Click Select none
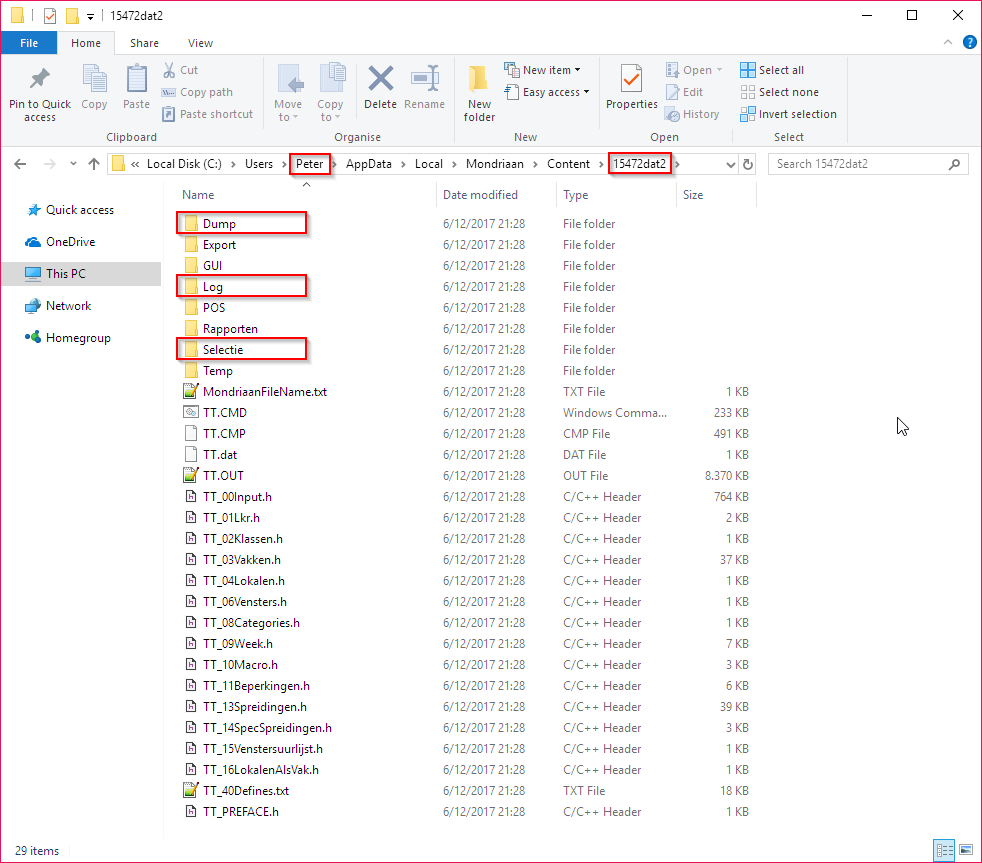 (779, 92)
